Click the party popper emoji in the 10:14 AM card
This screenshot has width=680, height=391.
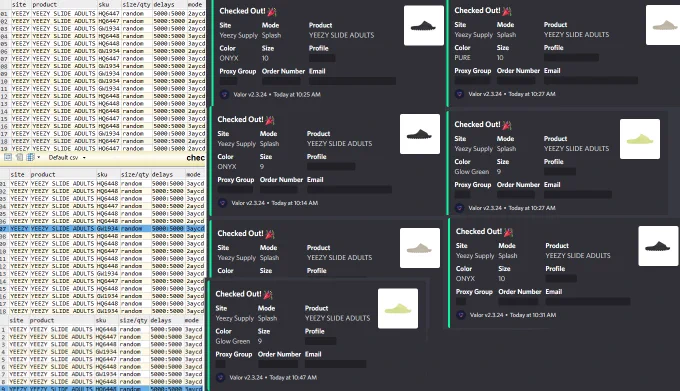(x=270, y=120)
